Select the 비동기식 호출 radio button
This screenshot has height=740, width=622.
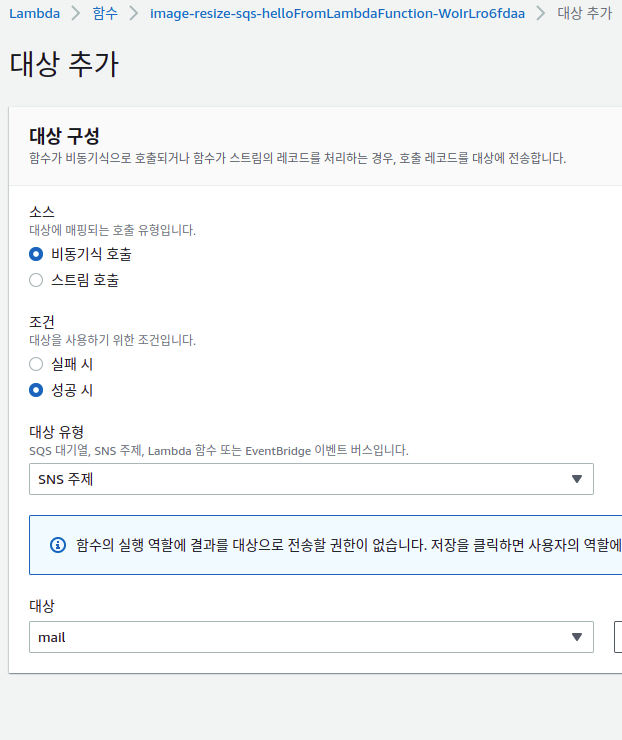36,254
